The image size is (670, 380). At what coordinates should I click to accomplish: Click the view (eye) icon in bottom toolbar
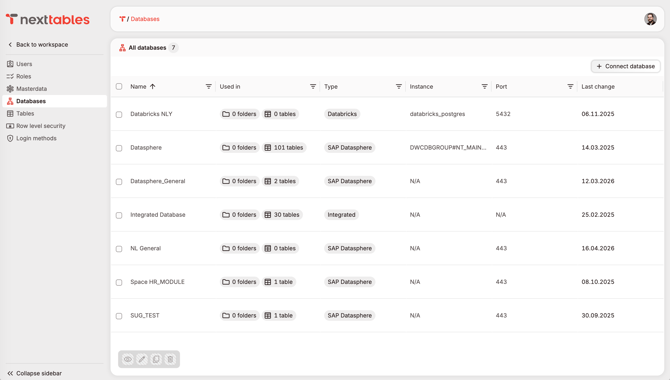[x=128, y=359]
